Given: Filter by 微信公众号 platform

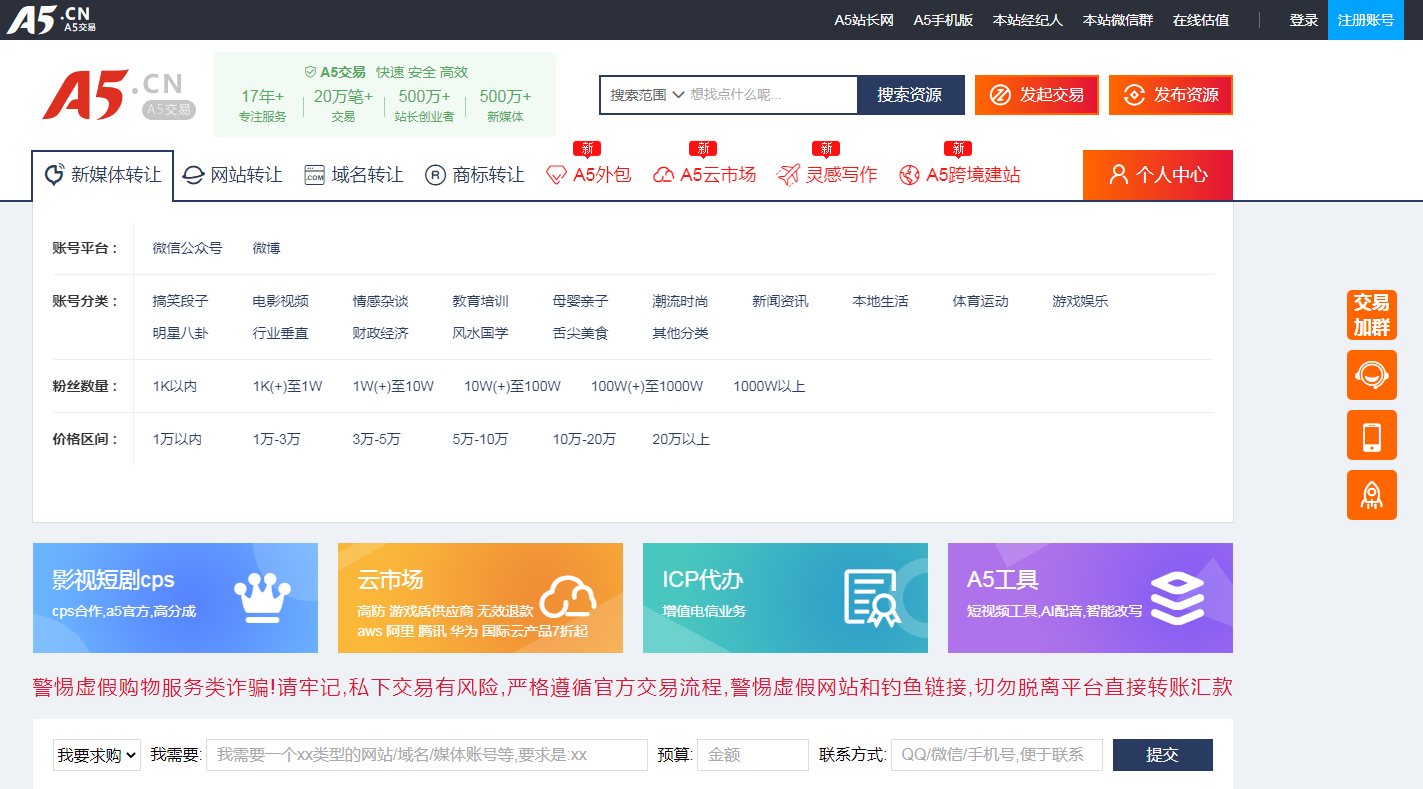Looking at the screenshot, I should tap(187, 248).
